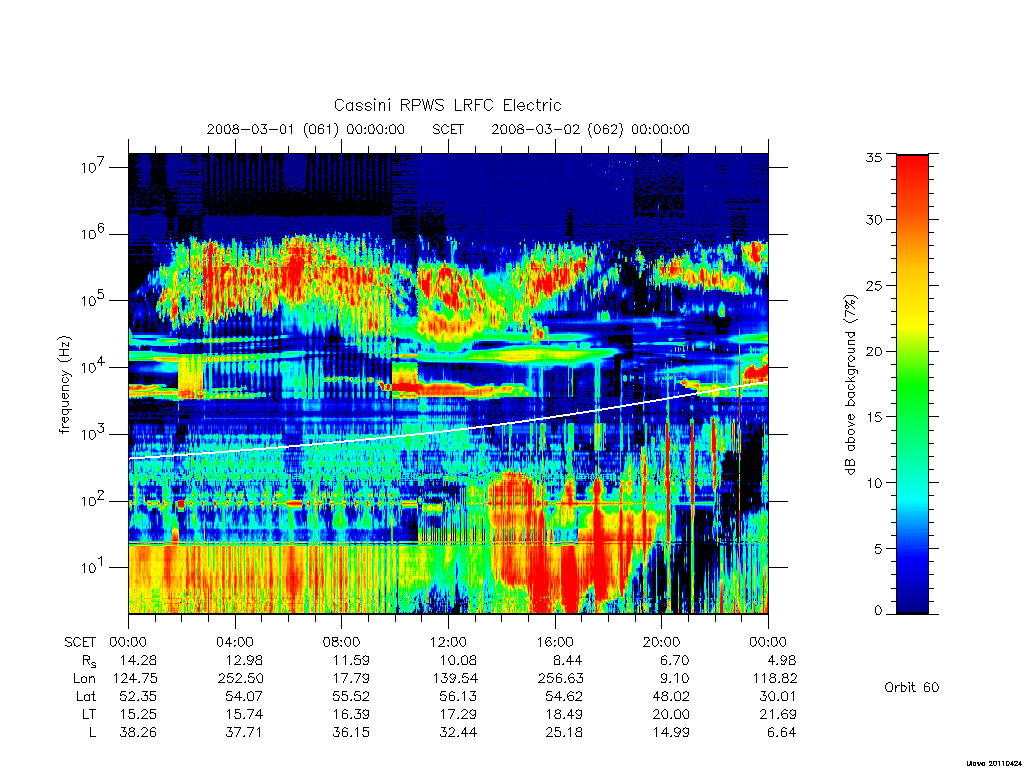
Task: Click the LT row label
Action: coord(89,714)
